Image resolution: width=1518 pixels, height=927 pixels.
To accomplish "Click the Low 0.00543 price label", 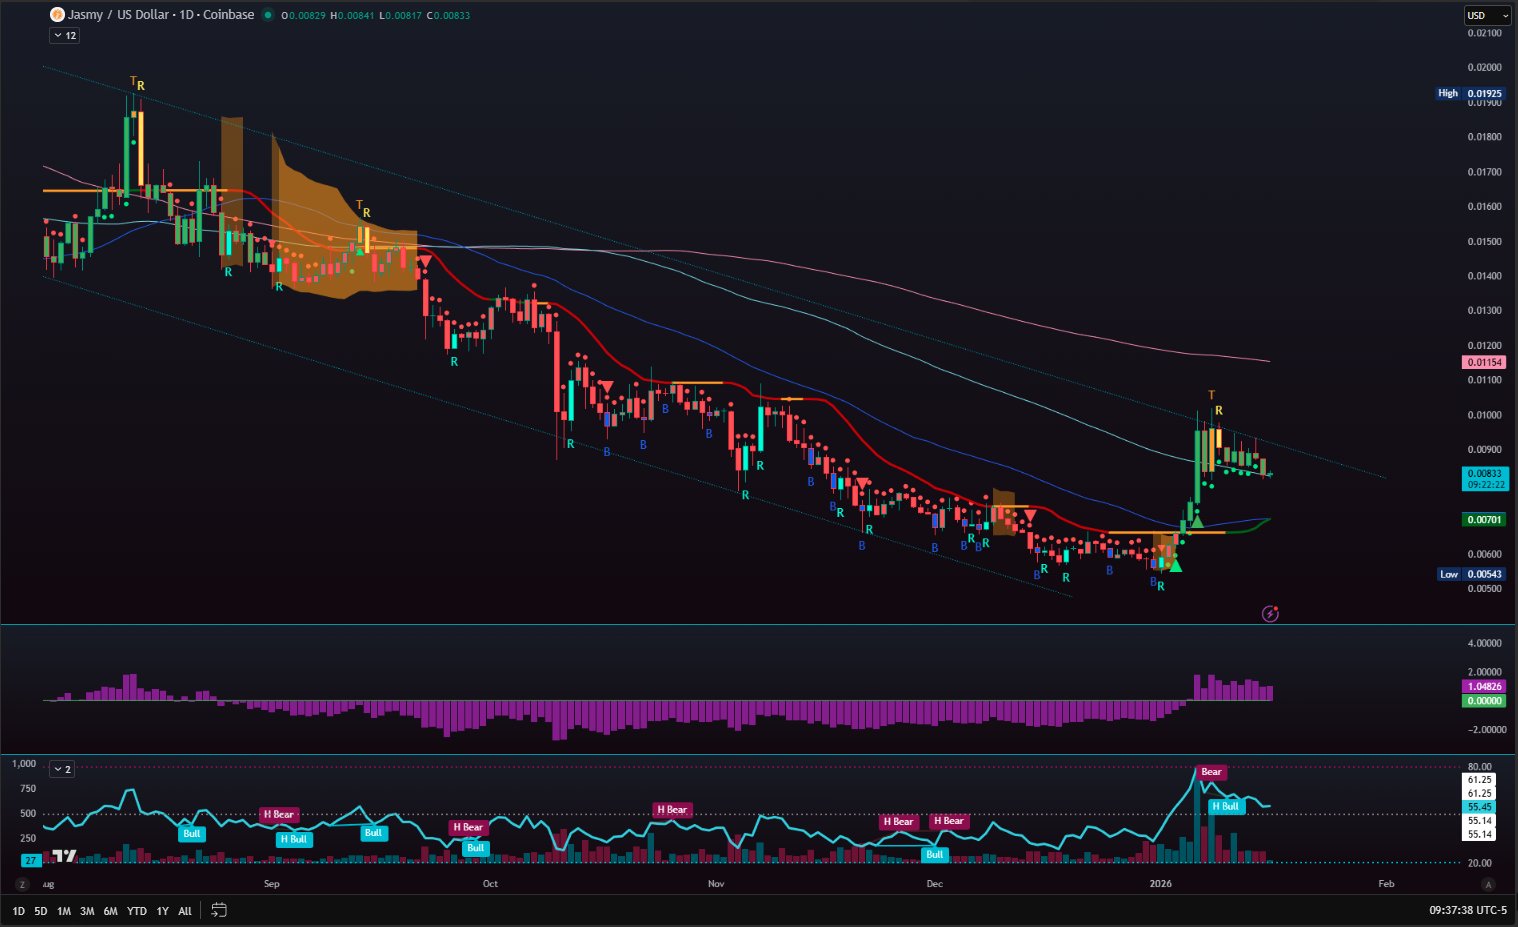I will point(1470,574).
